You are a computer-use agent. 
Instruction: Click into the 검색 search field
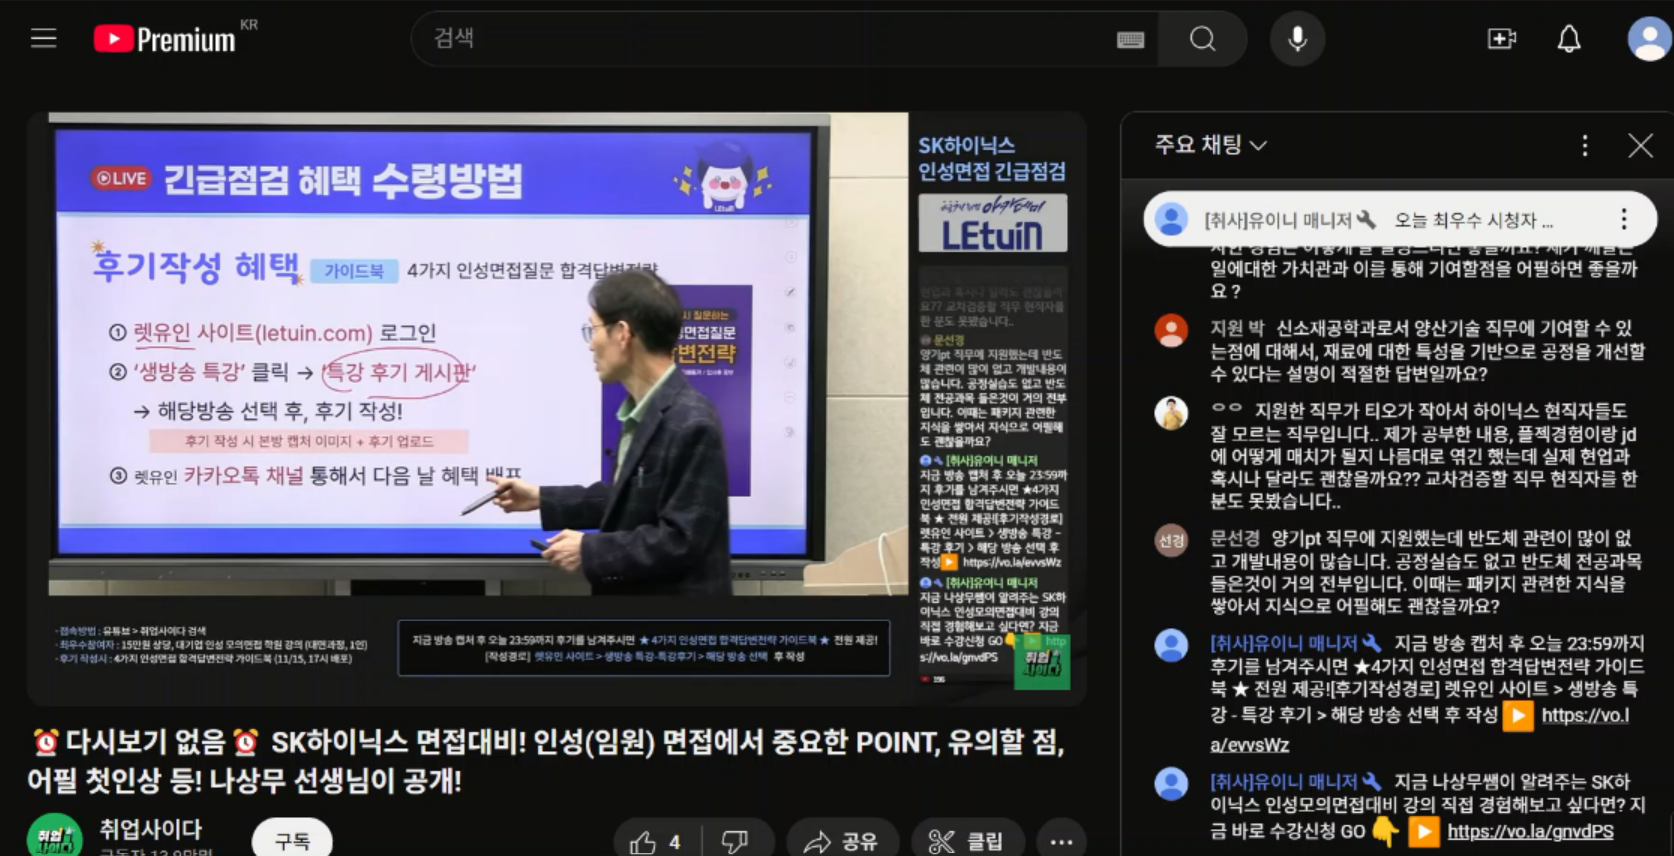pos(770,39)
